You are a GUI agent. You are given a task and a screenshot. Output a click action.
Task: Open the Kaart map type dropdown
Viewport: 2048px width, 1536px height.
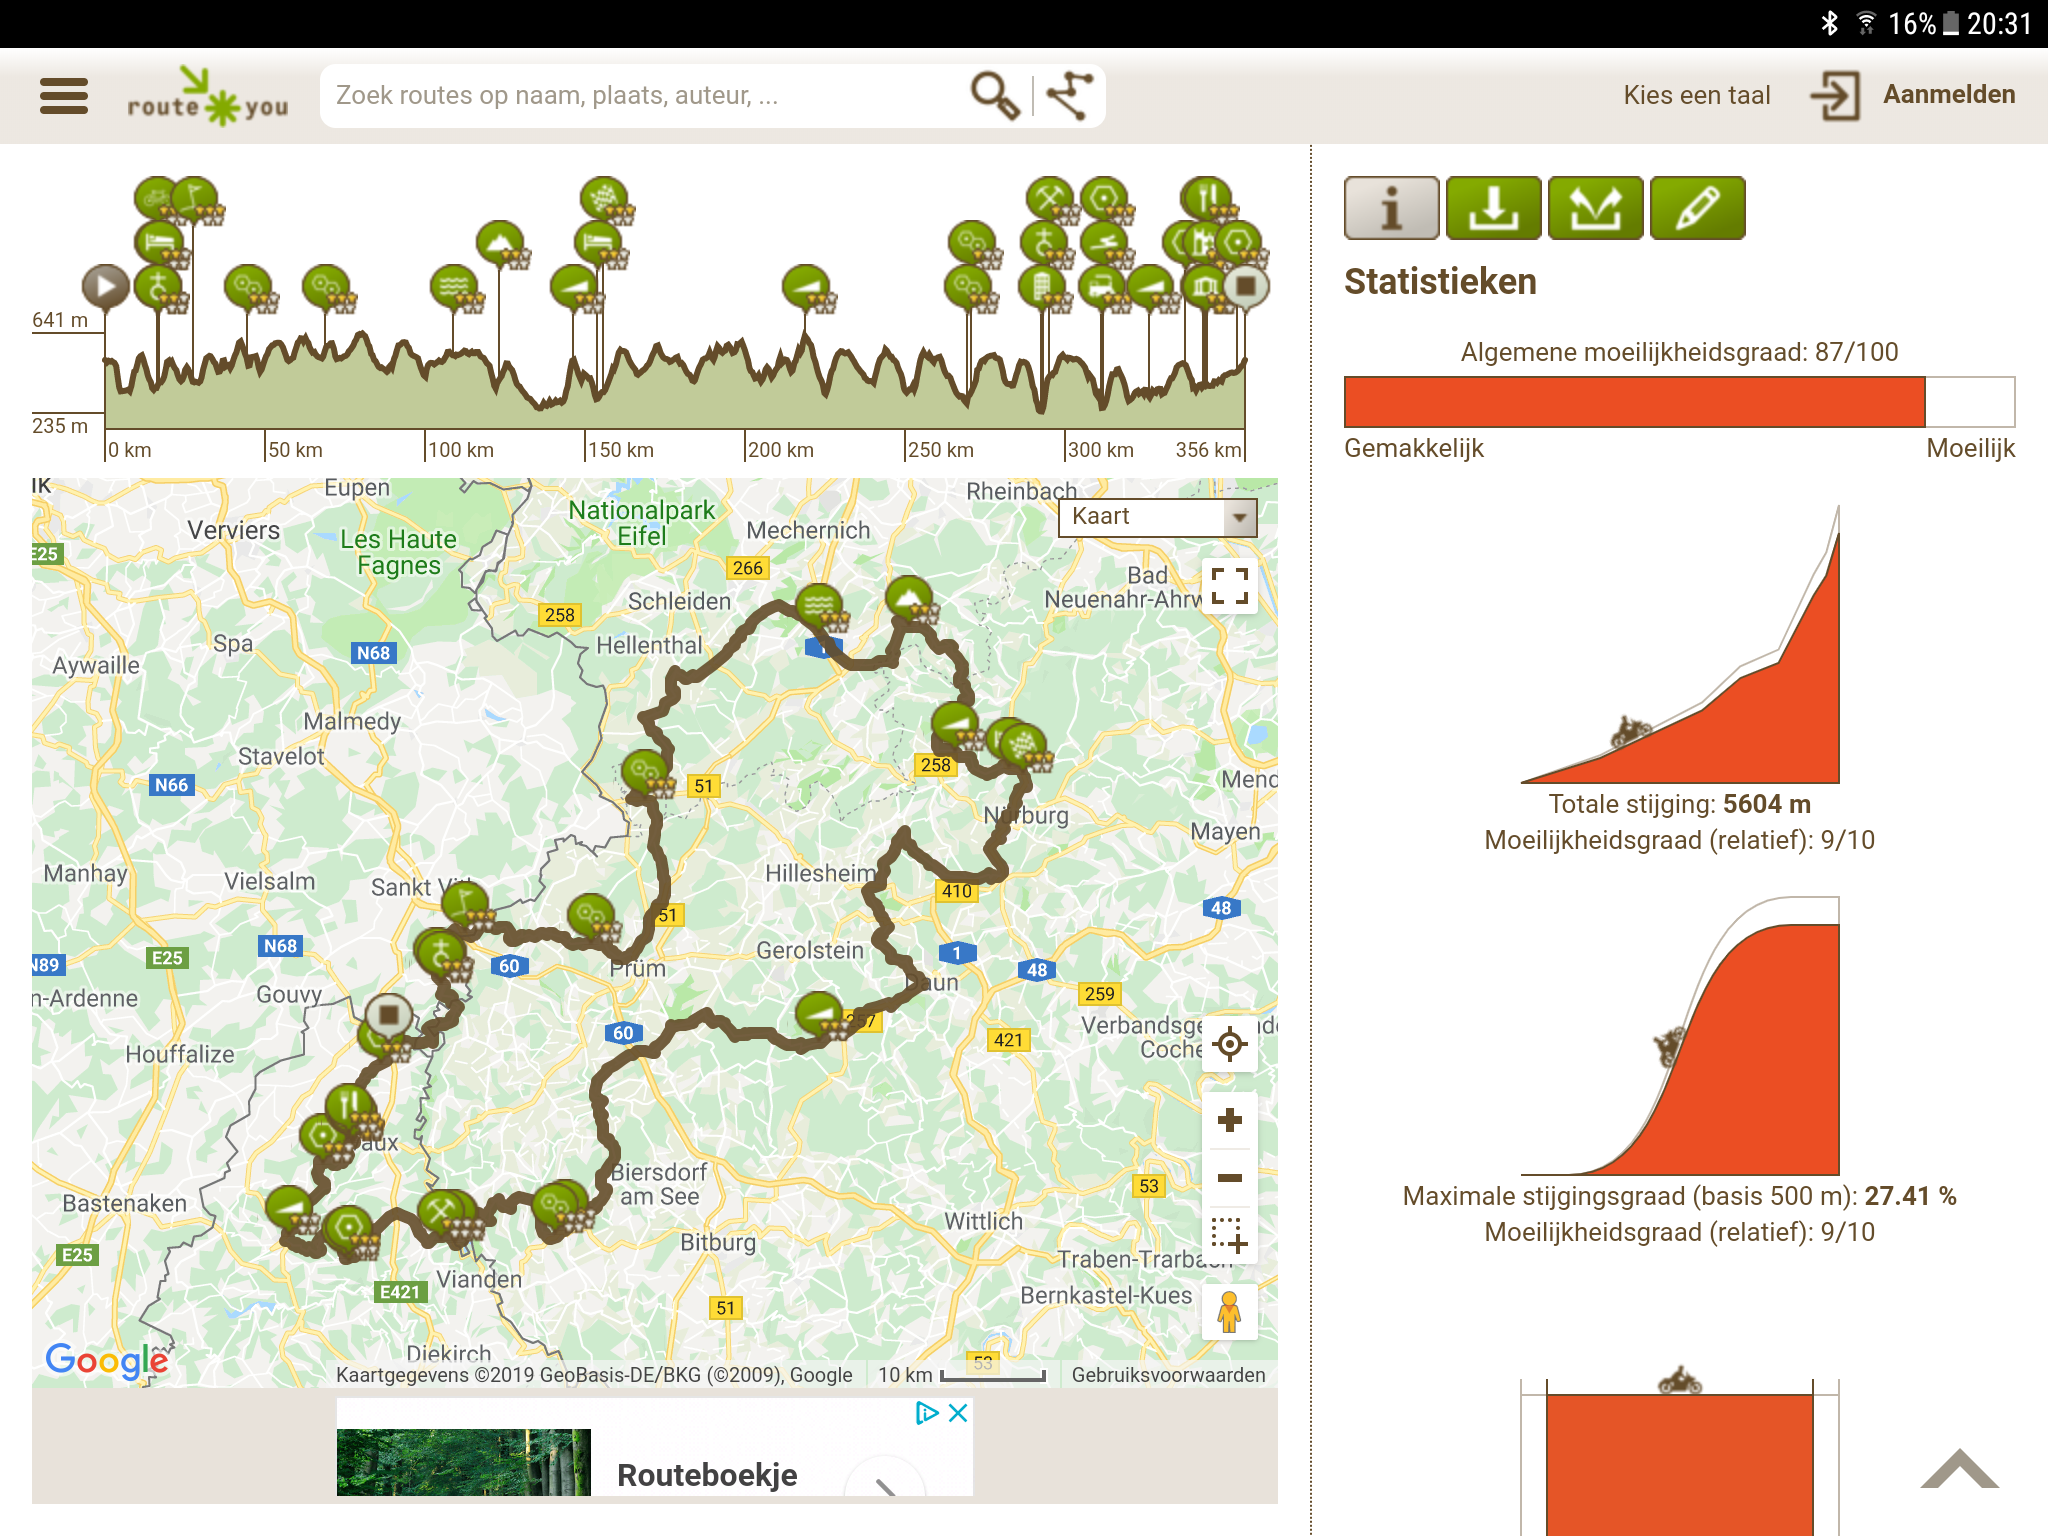(1157, 517)
